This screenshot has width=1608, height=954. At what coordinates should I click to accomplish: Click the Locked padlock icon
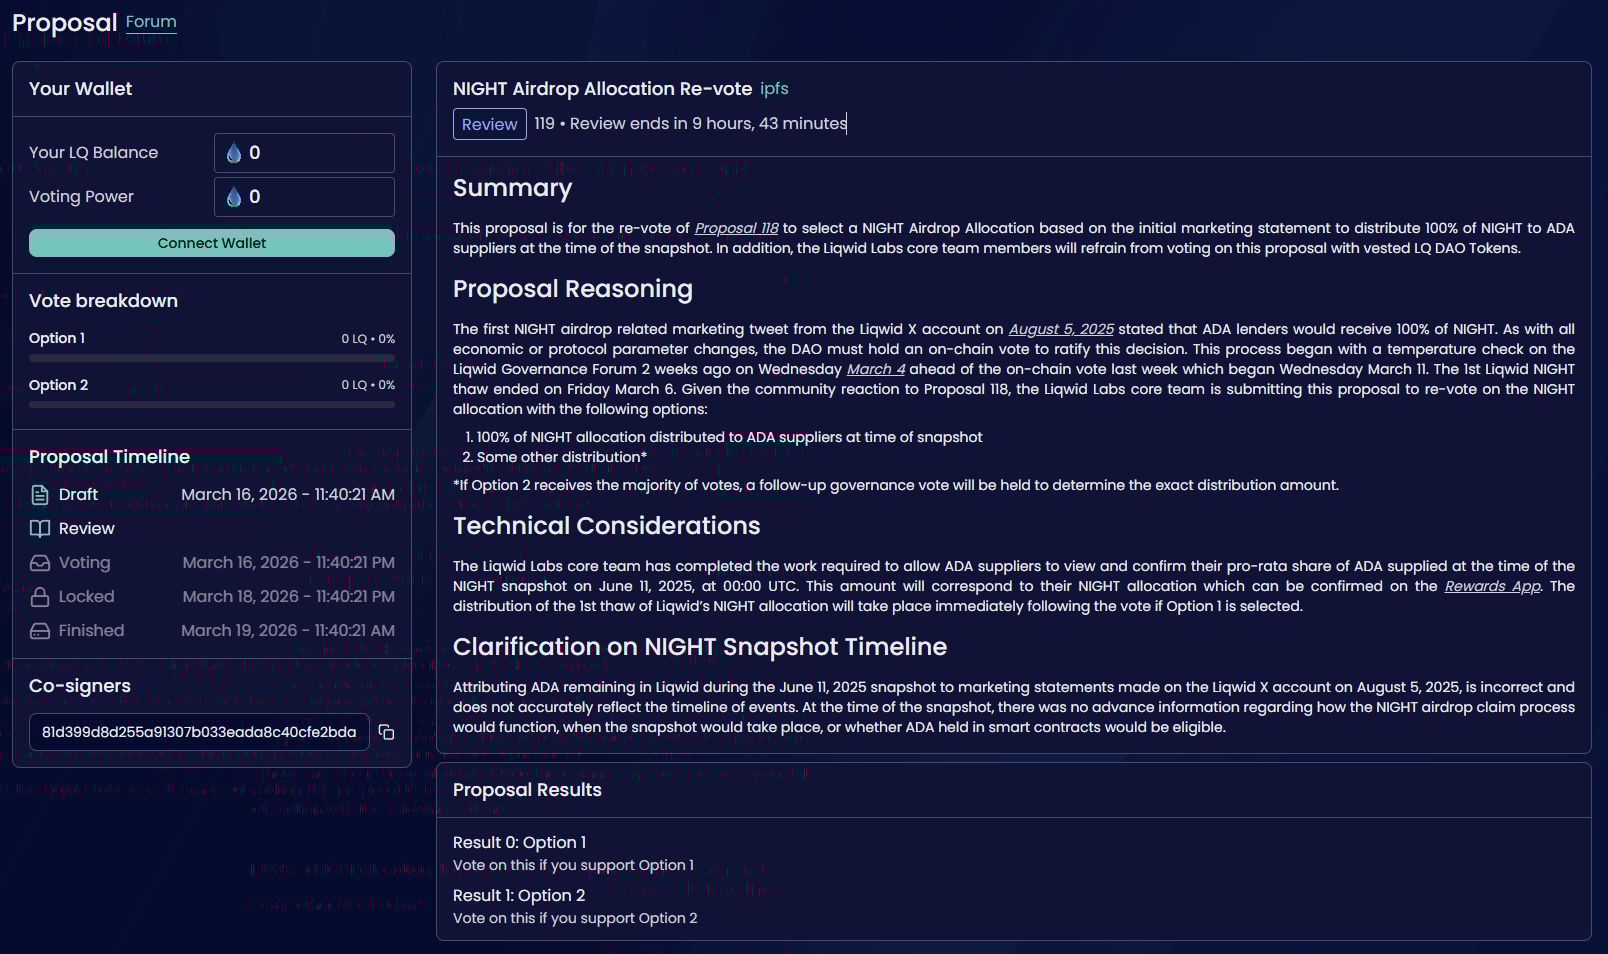coord(40,597)
